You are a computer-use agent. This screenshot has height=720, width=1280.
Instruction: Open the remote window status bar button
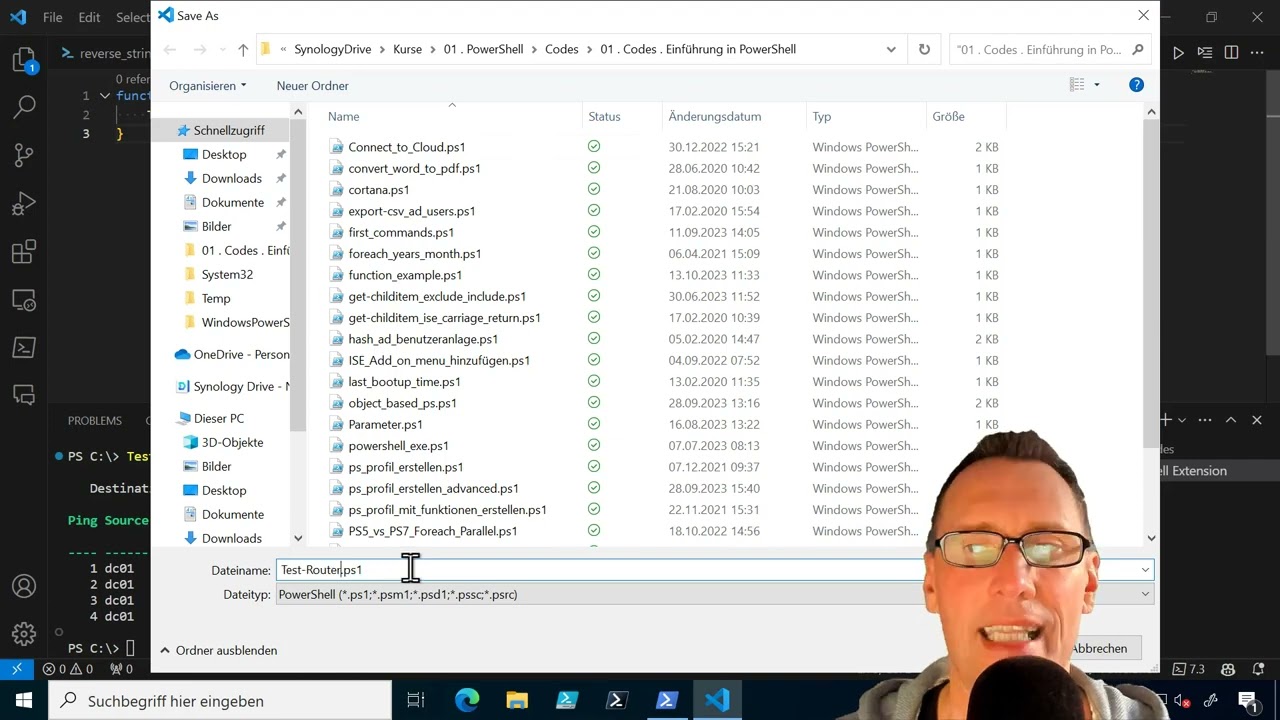(17, 669)
